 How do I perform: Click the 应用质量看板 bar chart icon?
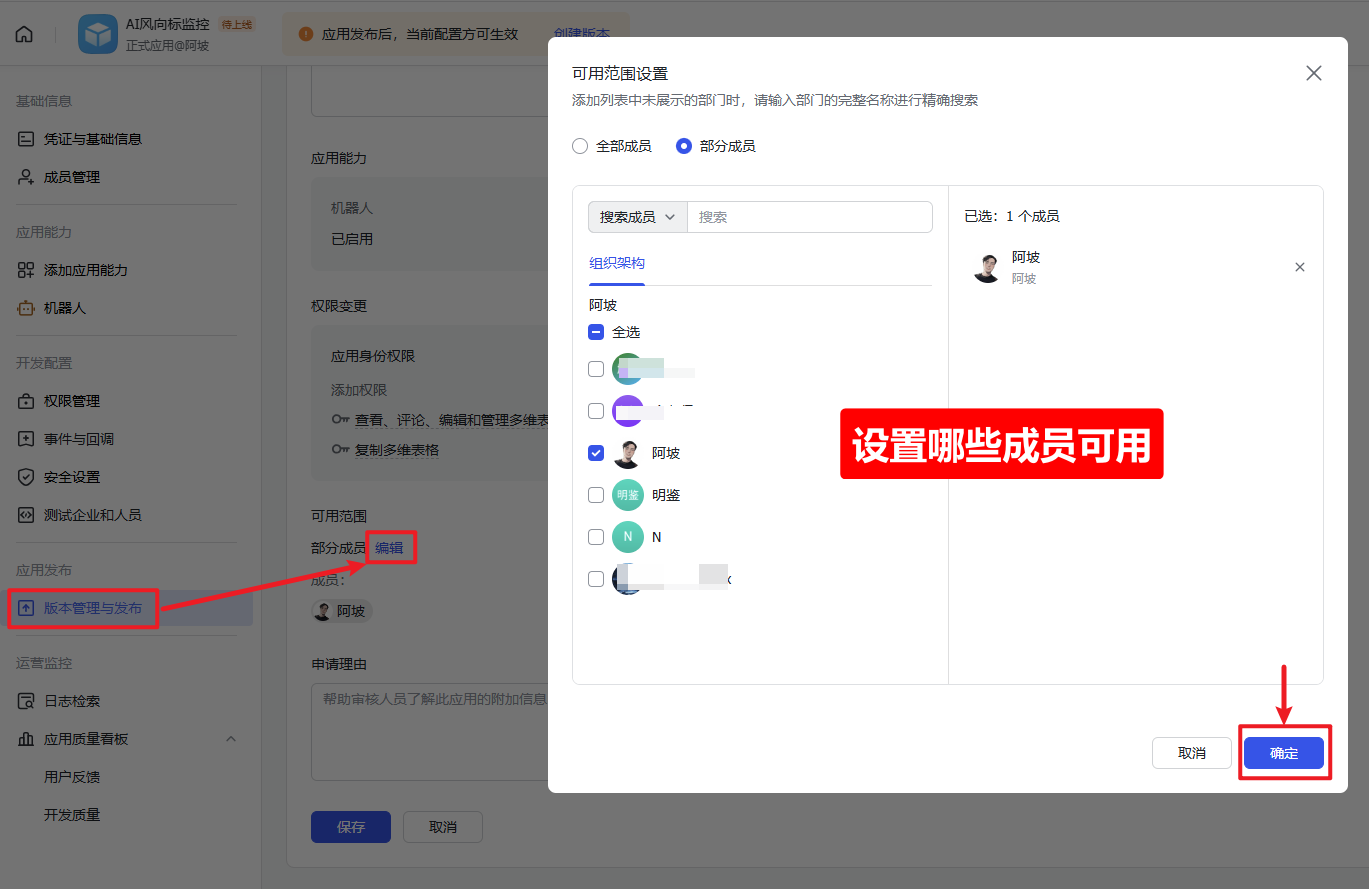(x=26, y=739)
